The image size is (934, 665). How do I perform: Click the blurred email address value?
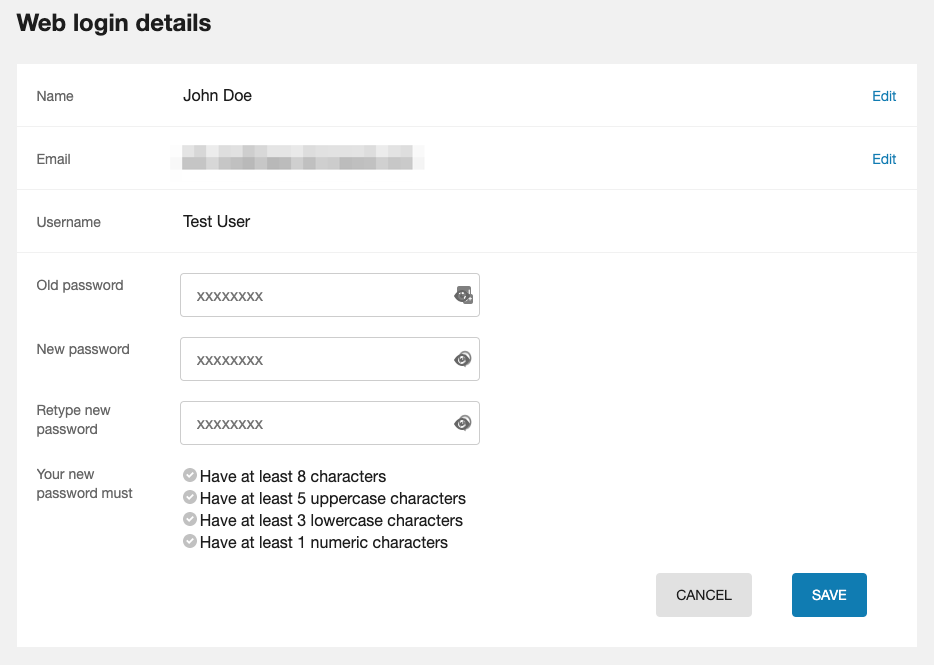pos(297,158)
